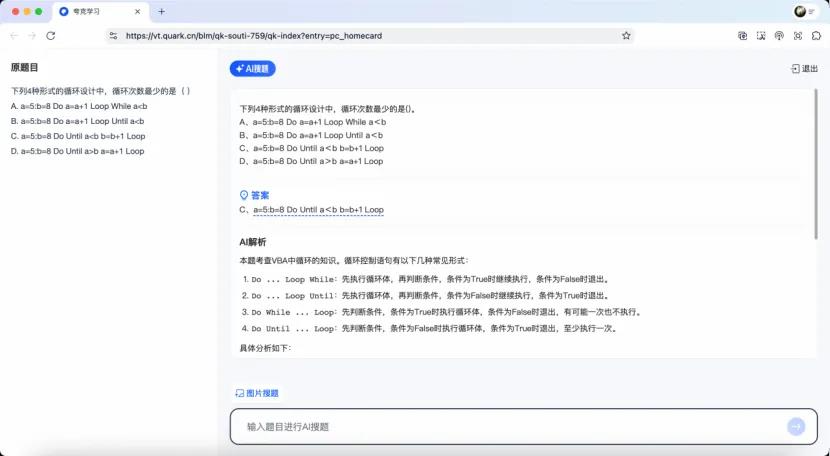Click the first toolbar extension icon left of the scan icon

pyautogui.click(x=743, y=35)
